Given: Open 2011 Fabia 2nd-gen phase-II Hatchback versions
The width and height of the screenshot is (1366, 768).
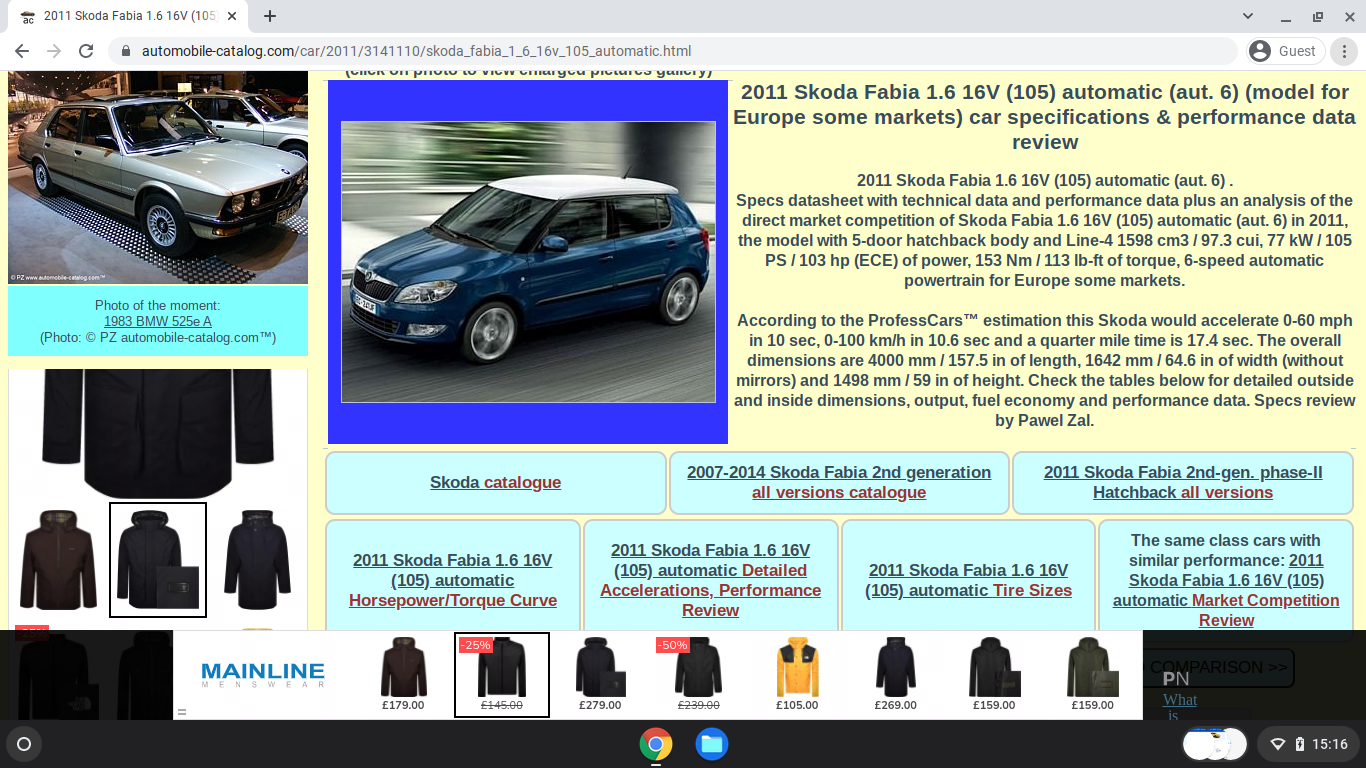Looking at the screenshot, I should click(x=1183, y=482).
